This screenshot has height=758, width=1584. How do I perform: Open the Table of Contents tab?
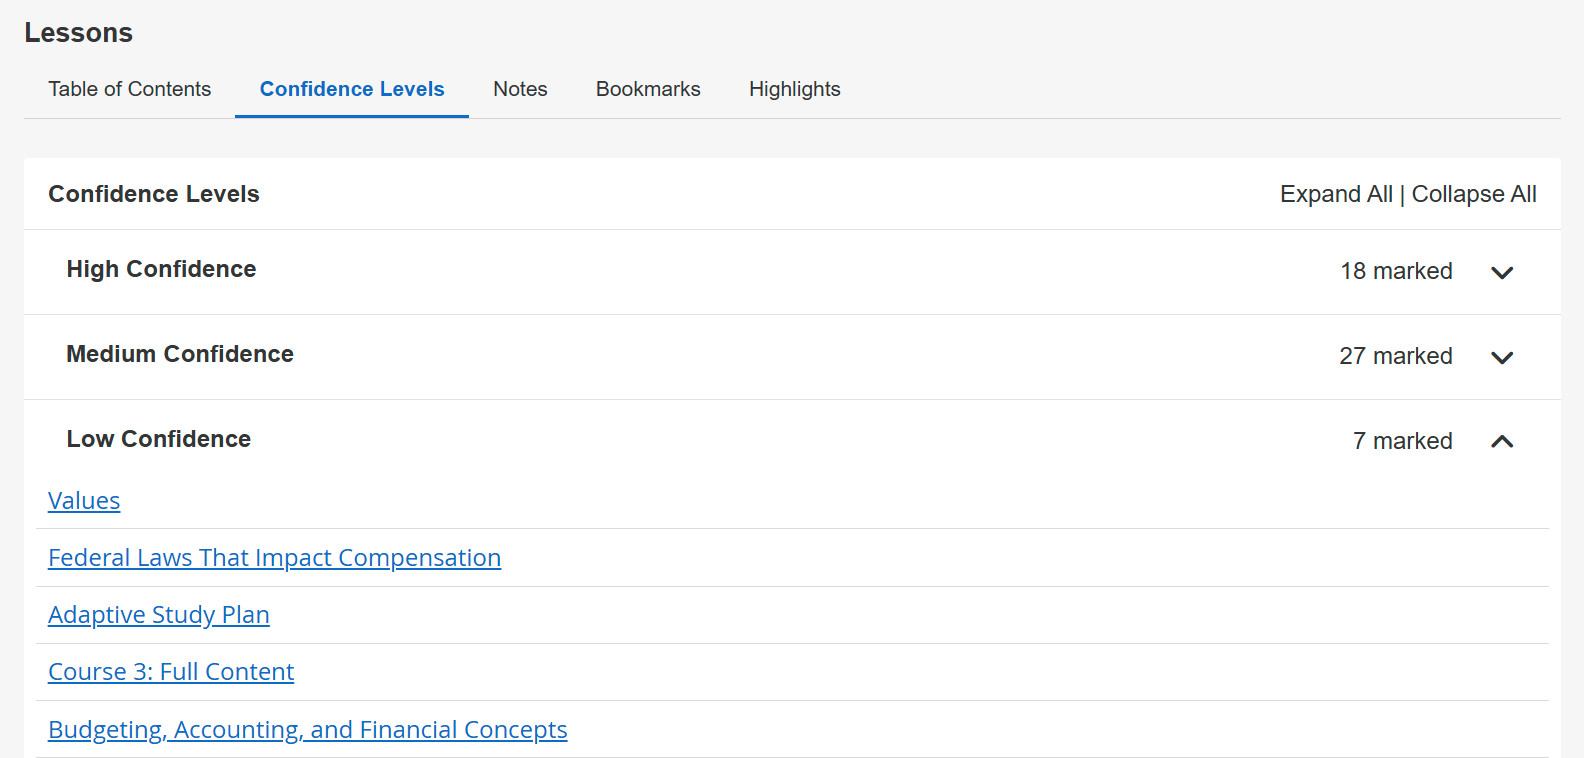pos(130,89)
